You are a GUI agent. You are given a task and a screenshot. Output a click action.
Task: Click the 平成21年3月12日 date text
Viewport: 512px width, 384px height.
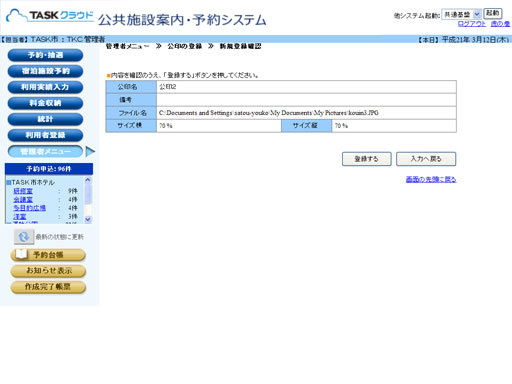click(475, 40)
